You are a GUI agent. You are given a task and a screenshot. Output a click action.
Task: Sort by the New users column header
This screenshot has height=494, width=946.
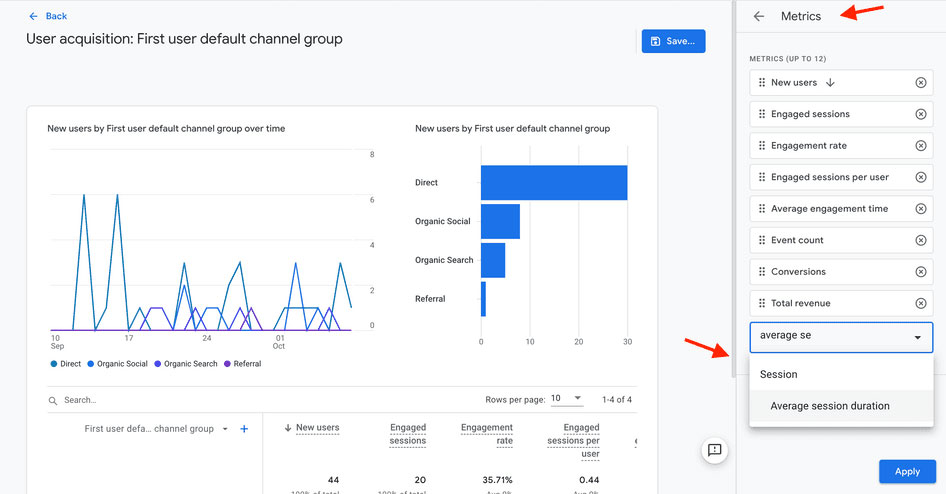[317, 428]
